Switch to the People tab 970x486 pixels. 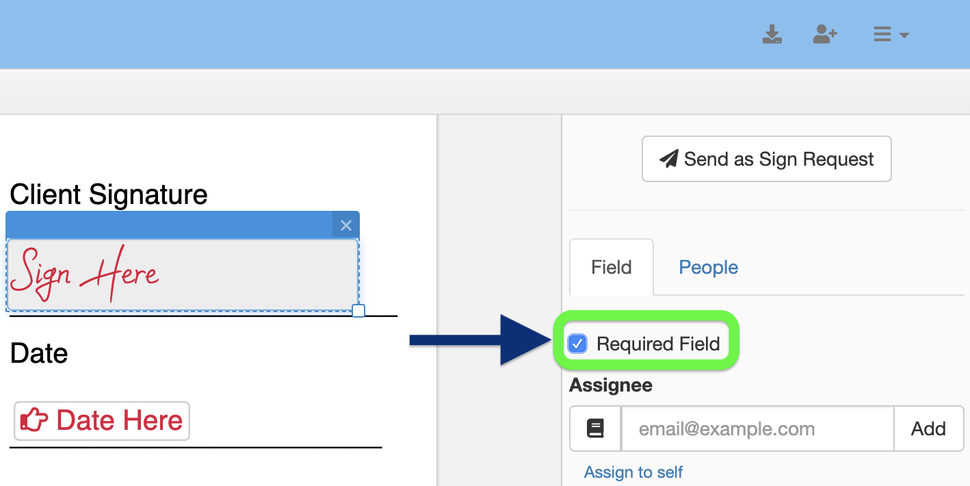(708, 267)
